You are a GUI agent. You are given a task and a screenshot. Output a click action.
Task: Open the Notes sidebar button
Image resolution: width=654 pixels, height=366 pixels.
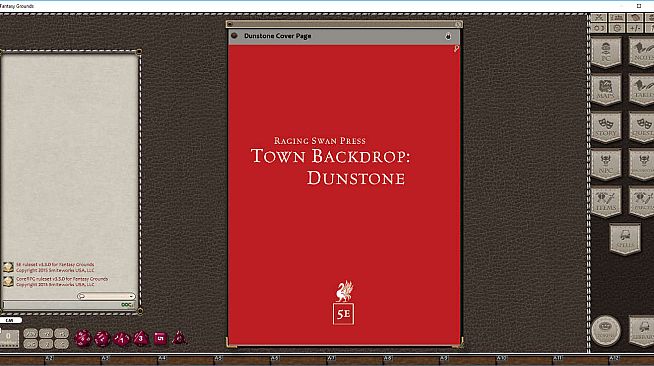[x=642, y=52]
